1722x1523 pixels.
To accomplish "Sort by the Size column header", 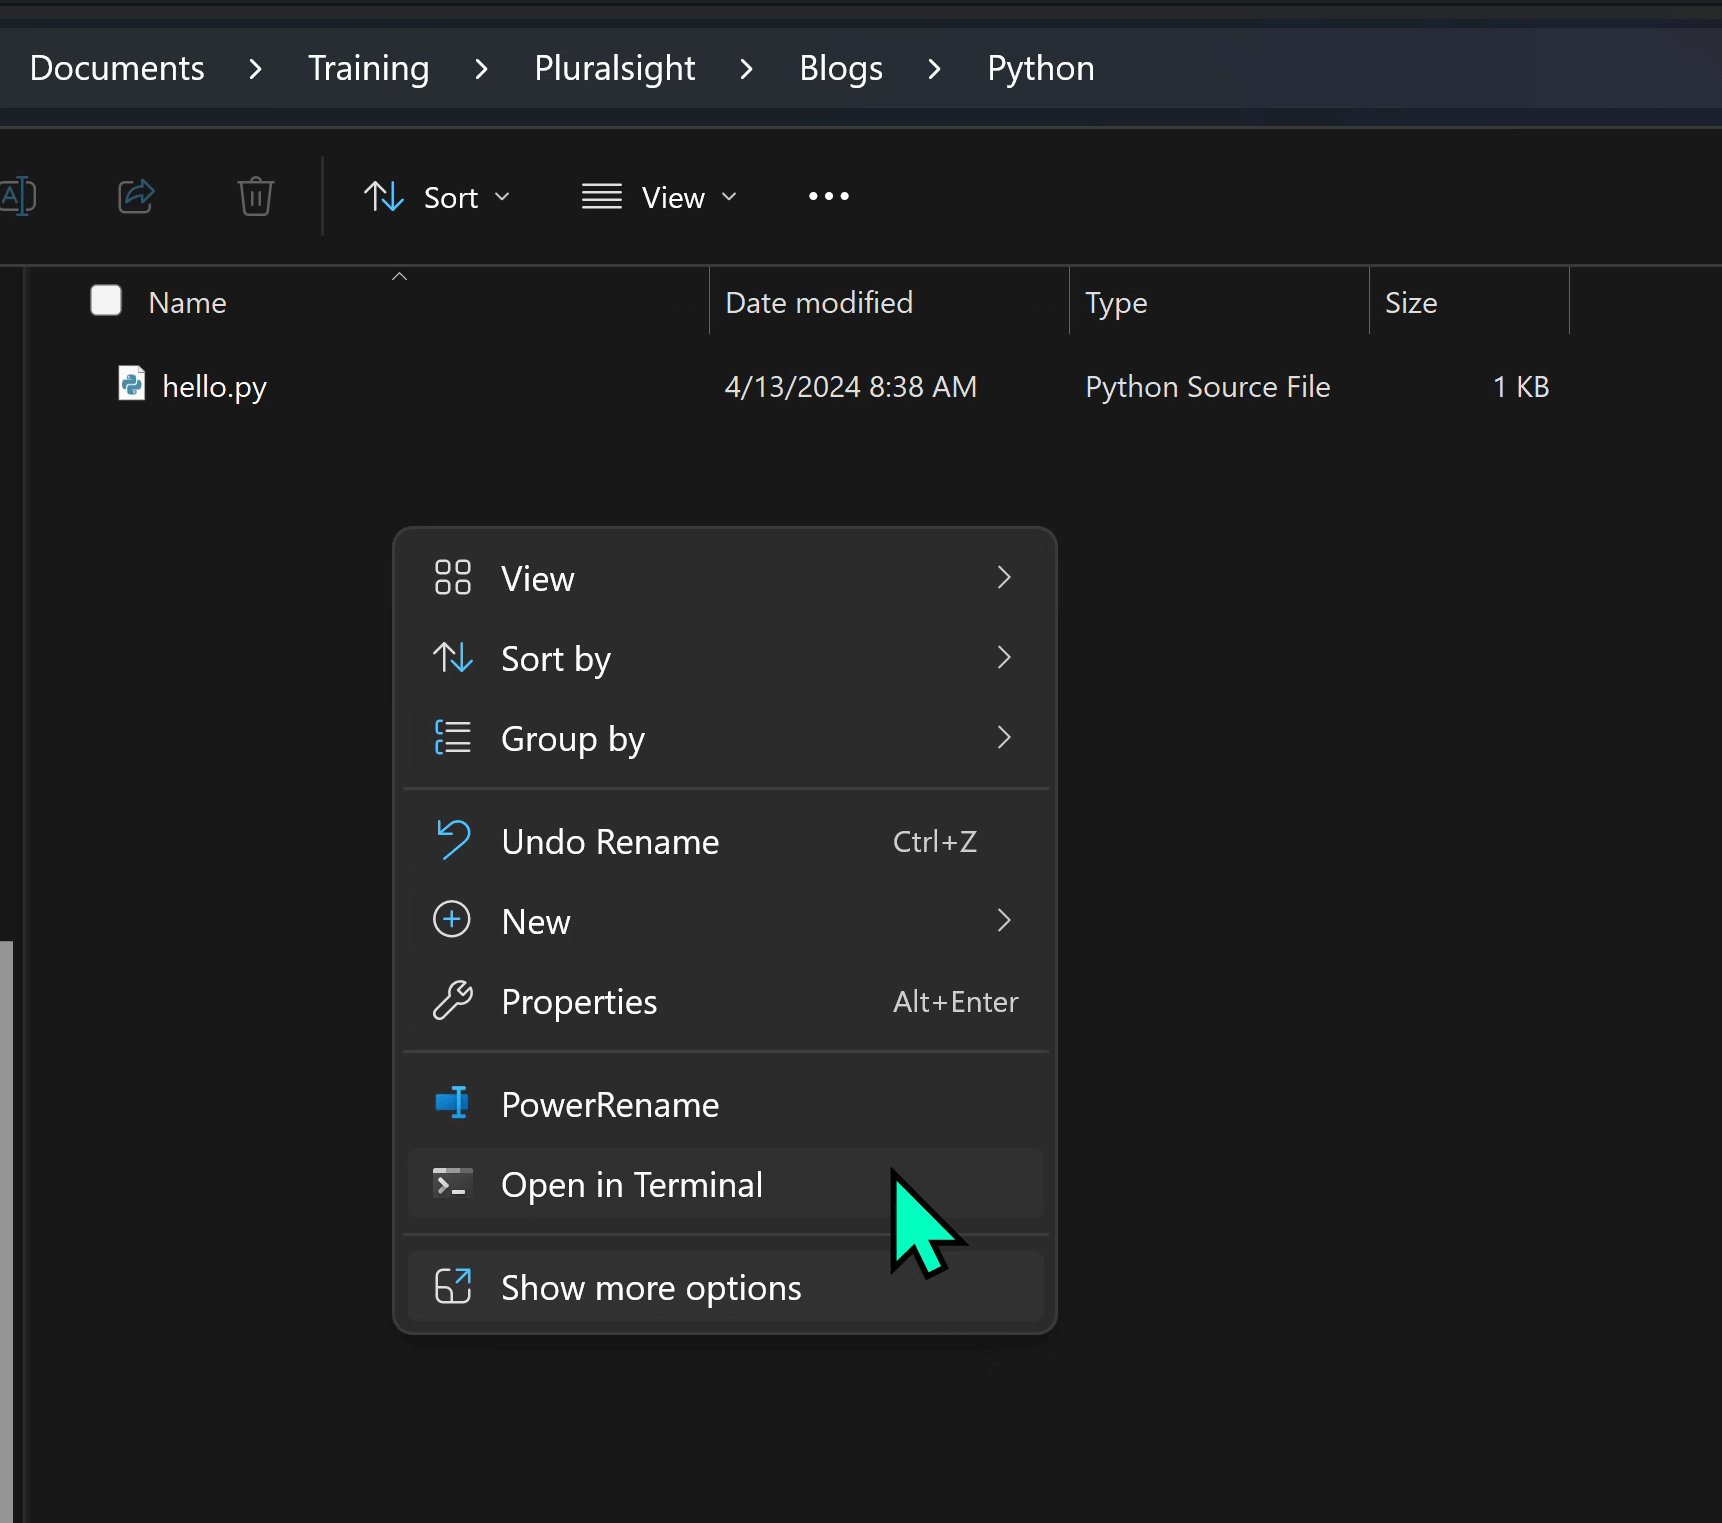I will [1411, 302].
